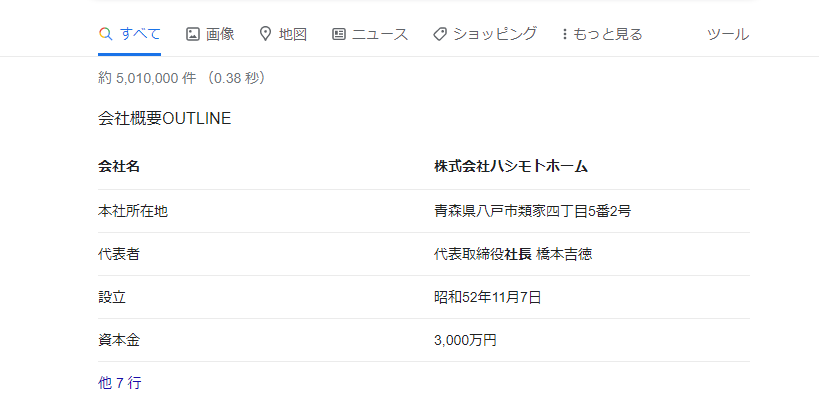Click the newspaper icon for ニュース
The image size is (819, 415).
click(338, 34)
